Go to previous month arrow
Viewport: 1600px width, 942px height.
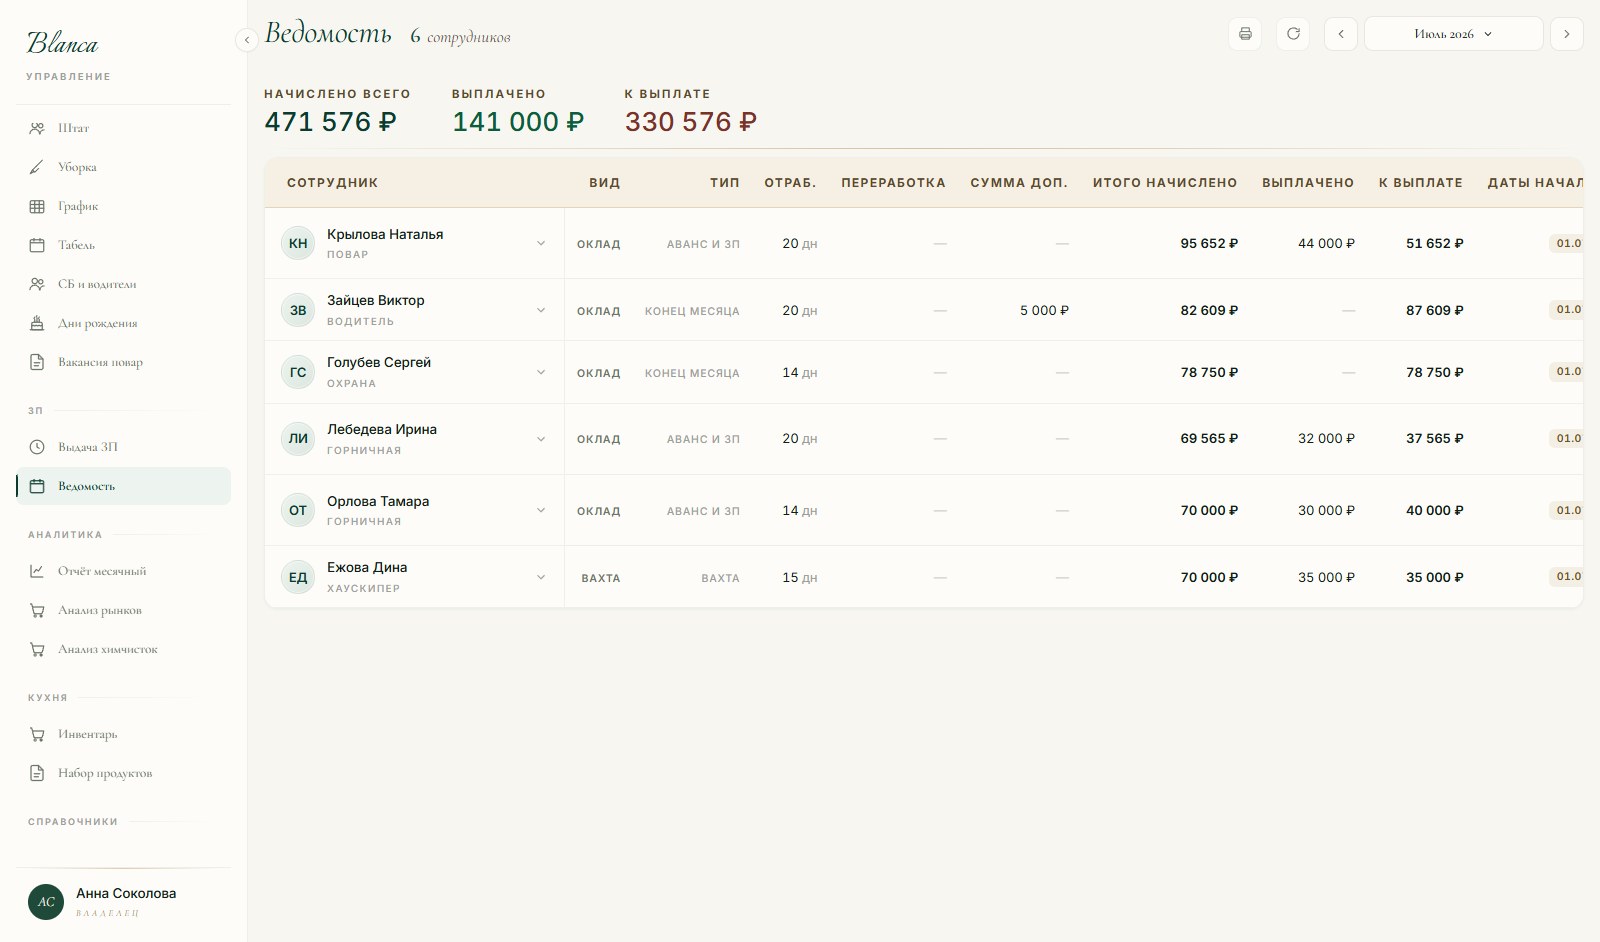[x=1341, y=34]
